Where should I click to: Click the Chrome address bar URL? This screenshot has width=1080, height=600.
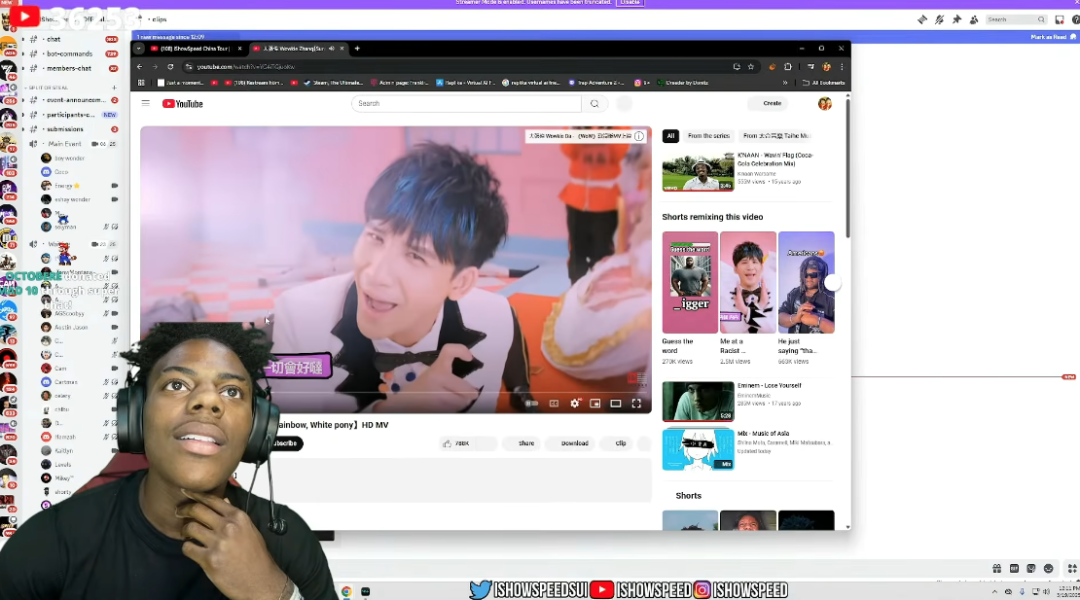(246, 67)
